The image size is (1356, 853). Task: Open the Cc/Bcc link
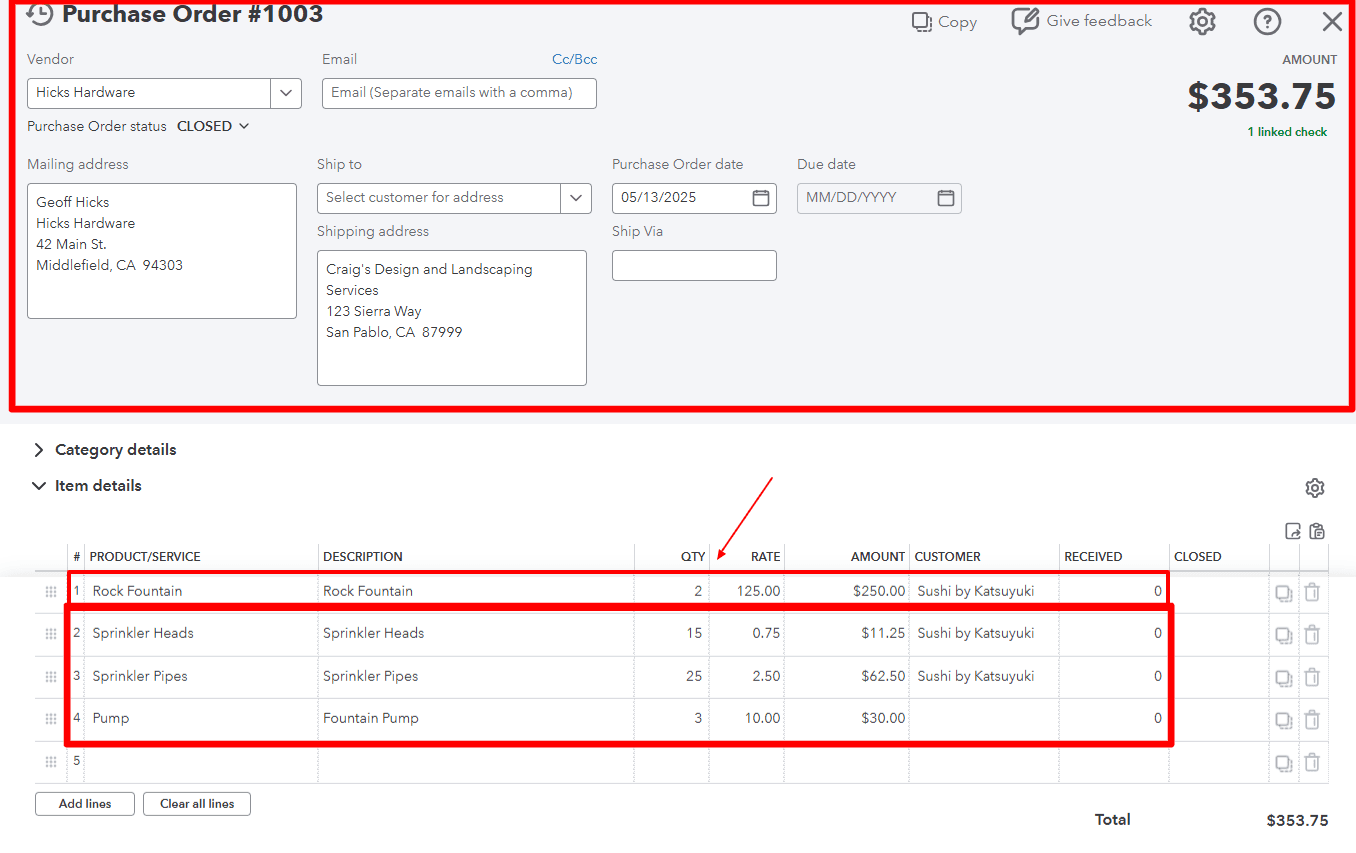pos(574,59)
